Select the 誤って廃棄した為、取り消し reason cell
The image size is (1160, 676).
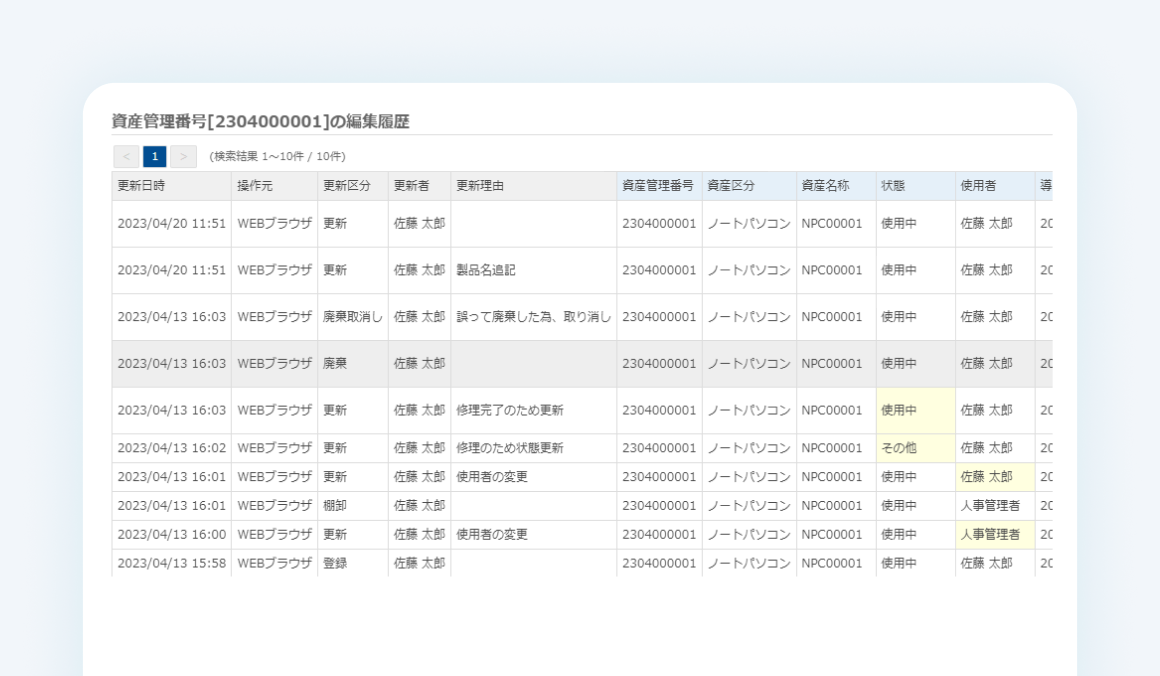coord(533,317)
